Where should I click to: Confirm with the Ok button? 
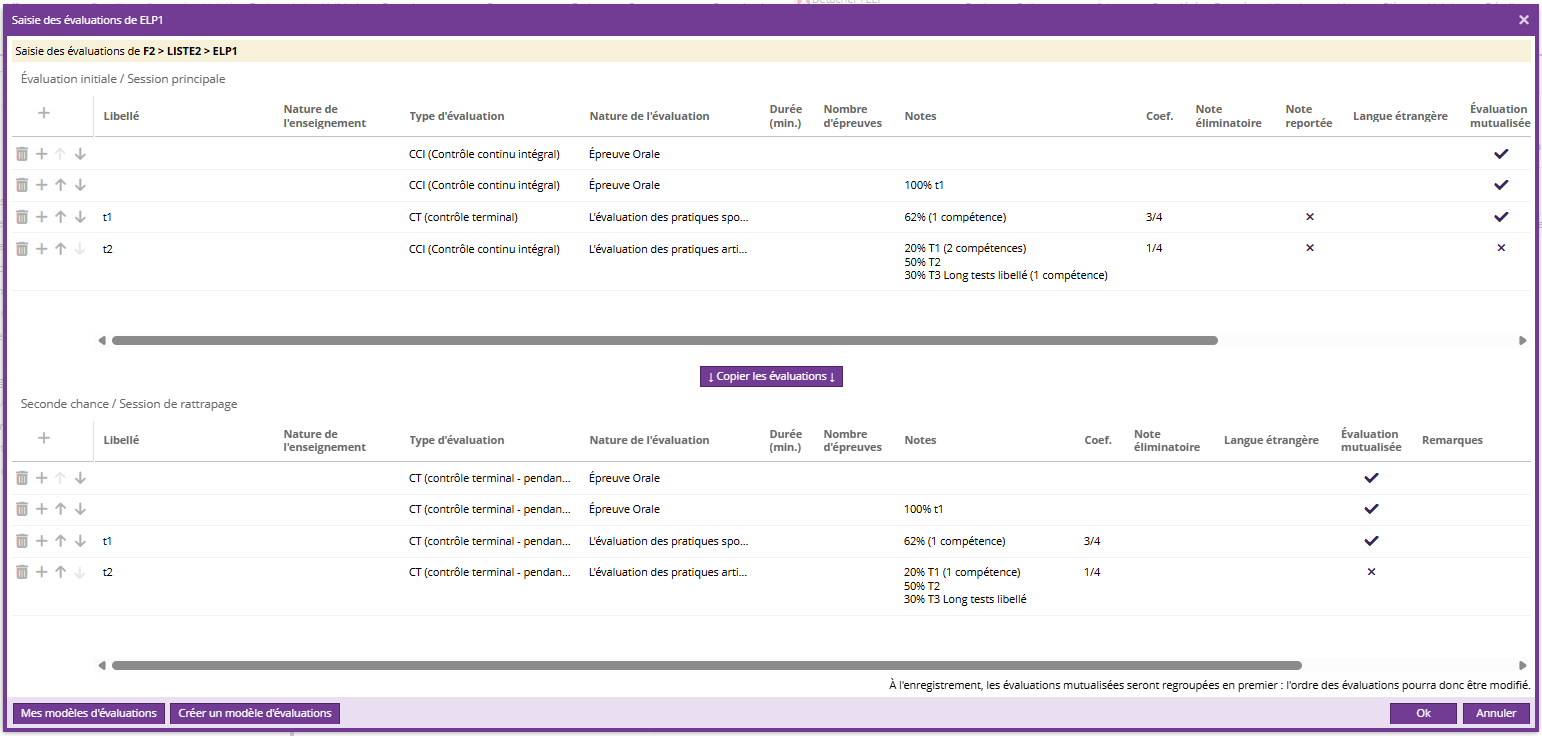[x=1423, y=713]
